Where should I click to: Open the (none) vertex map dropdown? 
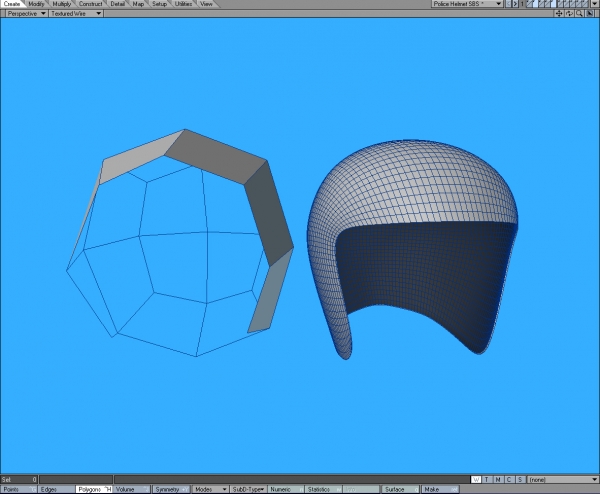pyautogui.click(x=562, y=479)
